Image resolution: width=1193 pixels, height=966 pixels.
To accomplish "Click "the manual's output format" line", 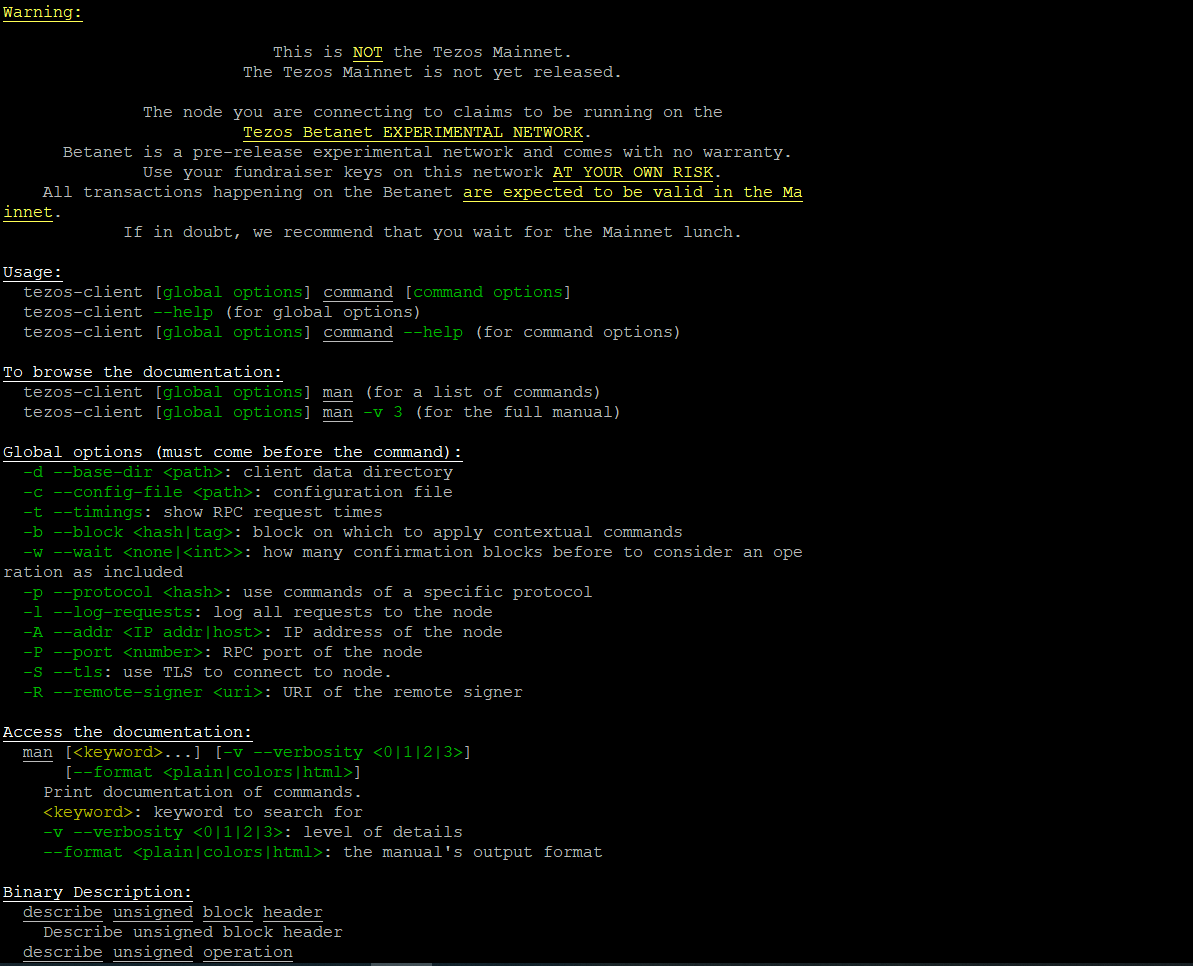I will point(323,853).
